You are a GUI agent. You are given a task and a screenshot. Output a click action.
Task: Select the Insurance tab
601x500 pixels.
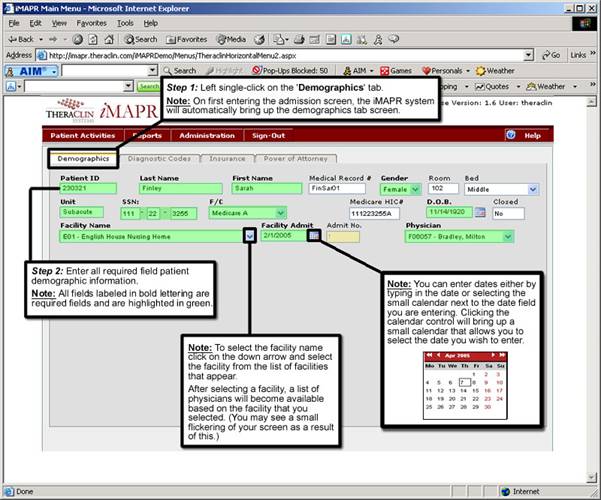(x=227, y=158)
